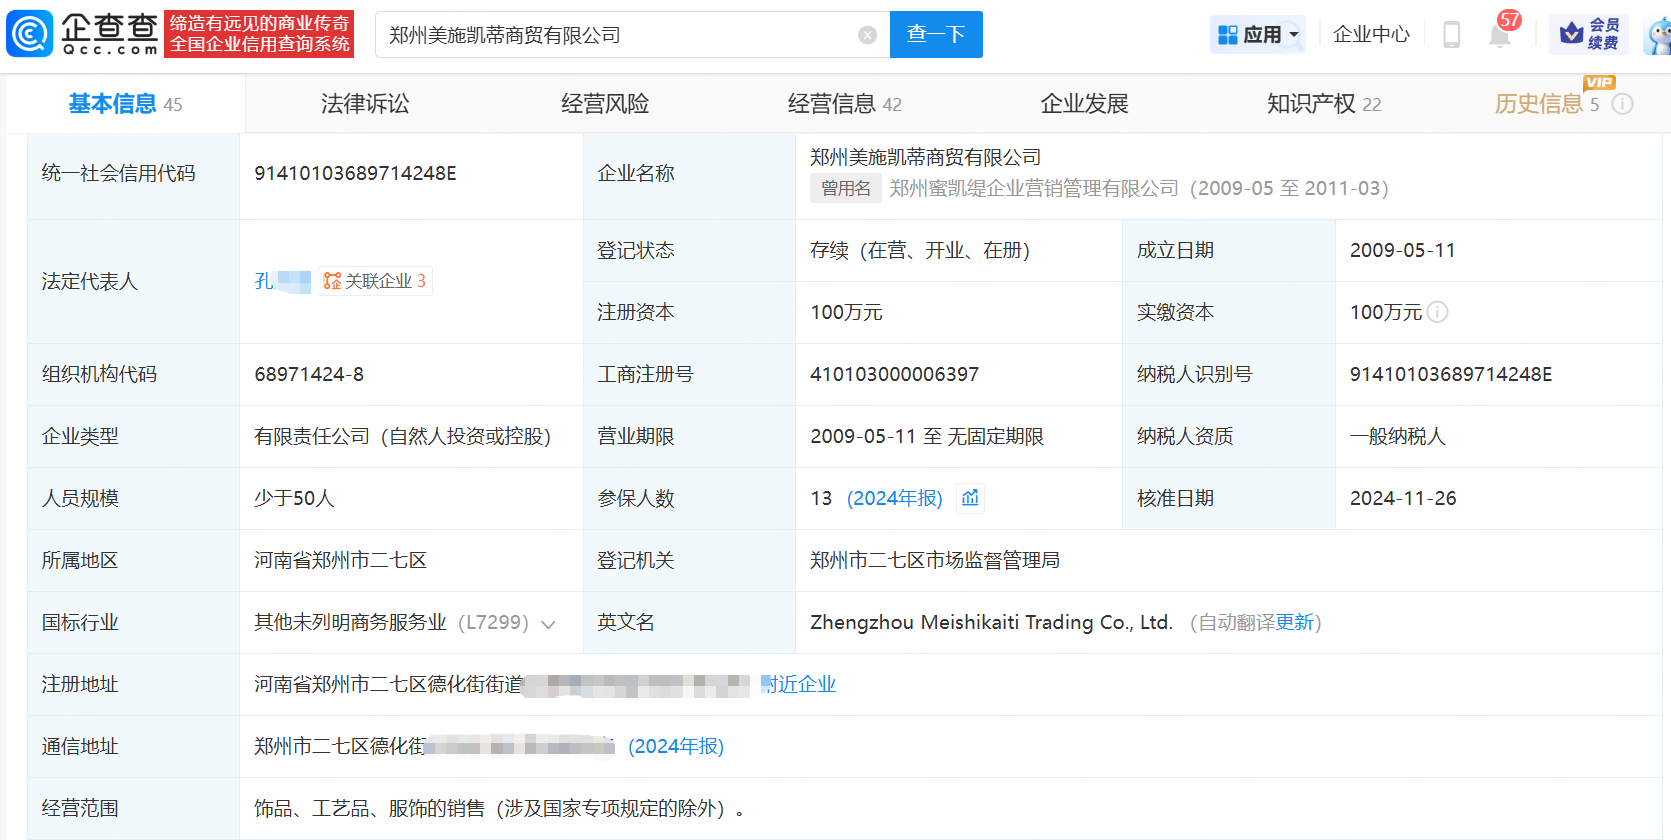The image size is (1671, 840).
Task: Switch to the 基本信息 tab
Action: coord(126,104)
